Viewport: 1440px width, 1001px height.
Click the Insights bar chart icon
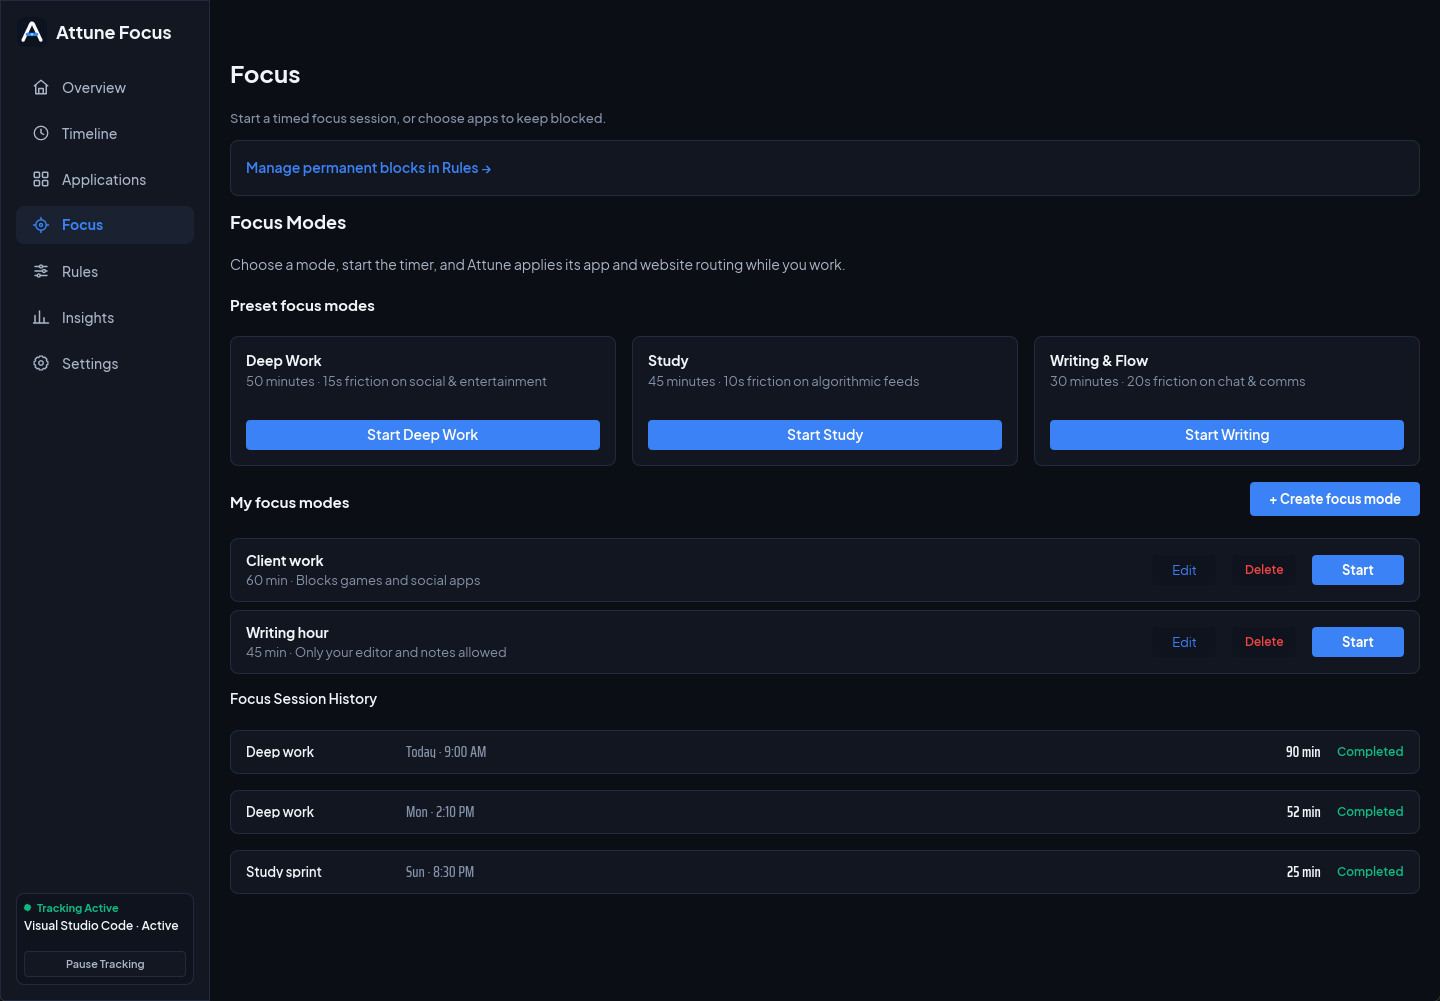pyautogui.click(x=41, y=317)
